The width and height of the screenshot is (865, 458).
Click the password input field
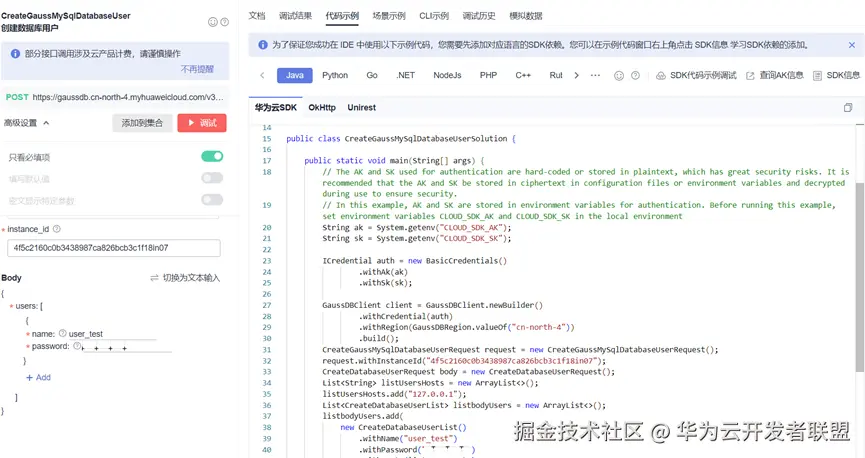click(x=127, y=347)
